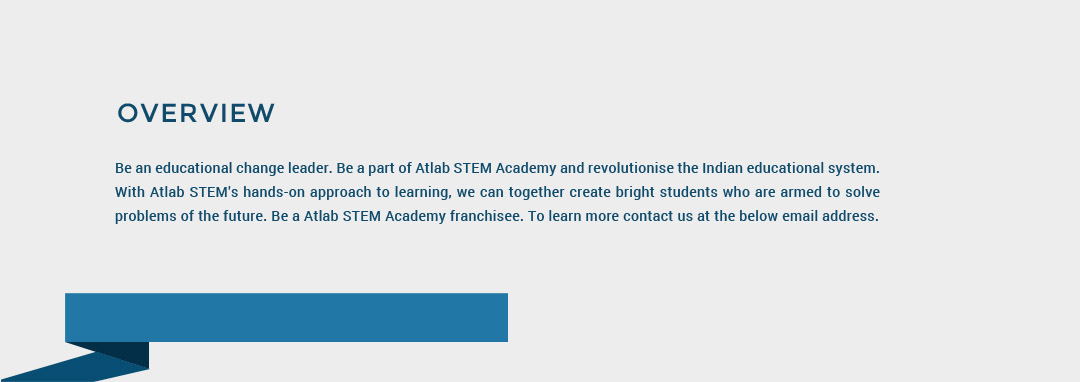This screenshot has height=382, width=1080.
Task: Click the words "With Atlab STEM's"
Action: [x=176, y=192]
